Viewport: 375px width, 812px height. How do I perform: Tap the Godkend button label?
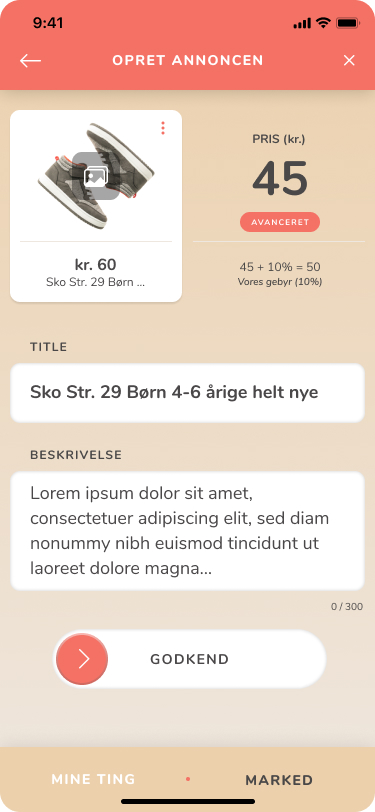pyautogui.click(x=190, y=659)
